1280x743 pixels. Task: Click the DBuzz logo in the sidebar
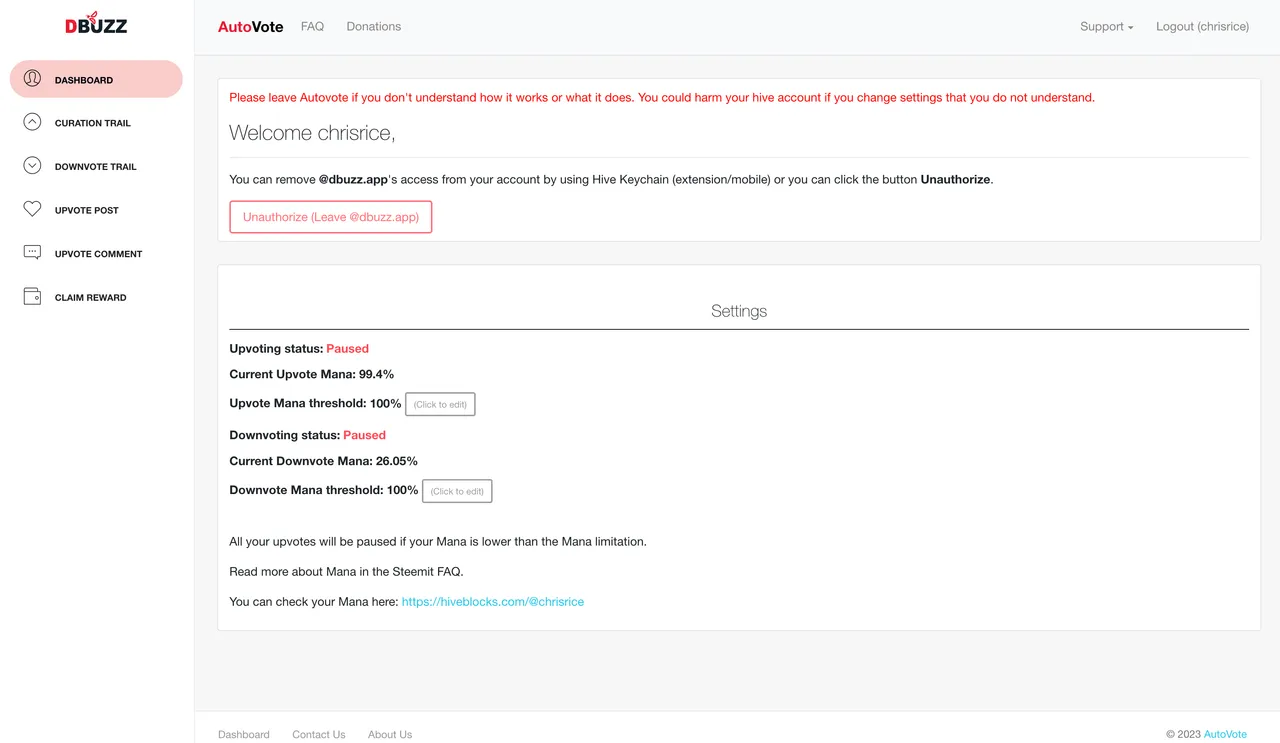coord(96,23)
